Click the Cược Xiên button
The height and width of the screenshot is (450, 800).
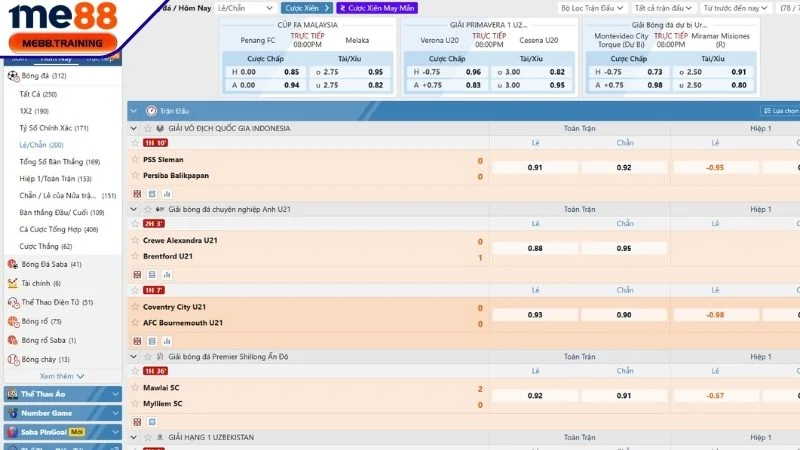pos(304,8)
